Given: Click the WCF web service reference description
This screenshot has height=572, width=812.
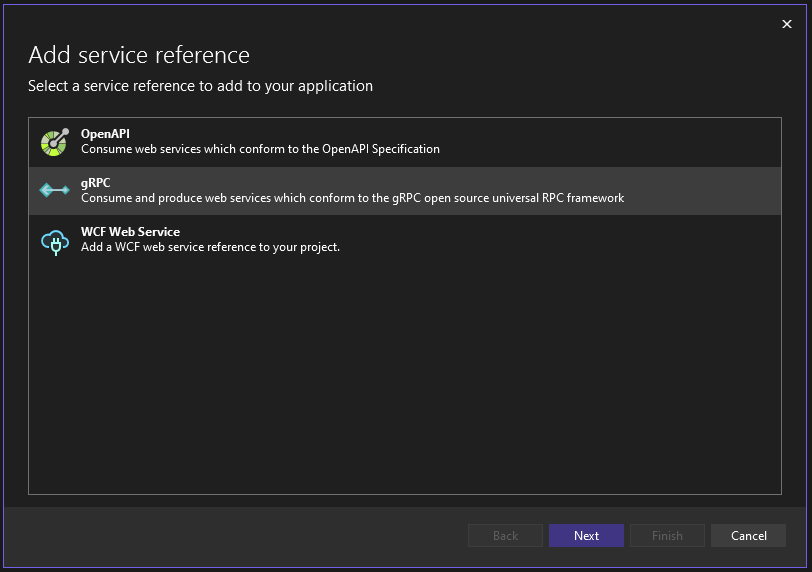Looking at the screenshot, I should coord(210,247).
